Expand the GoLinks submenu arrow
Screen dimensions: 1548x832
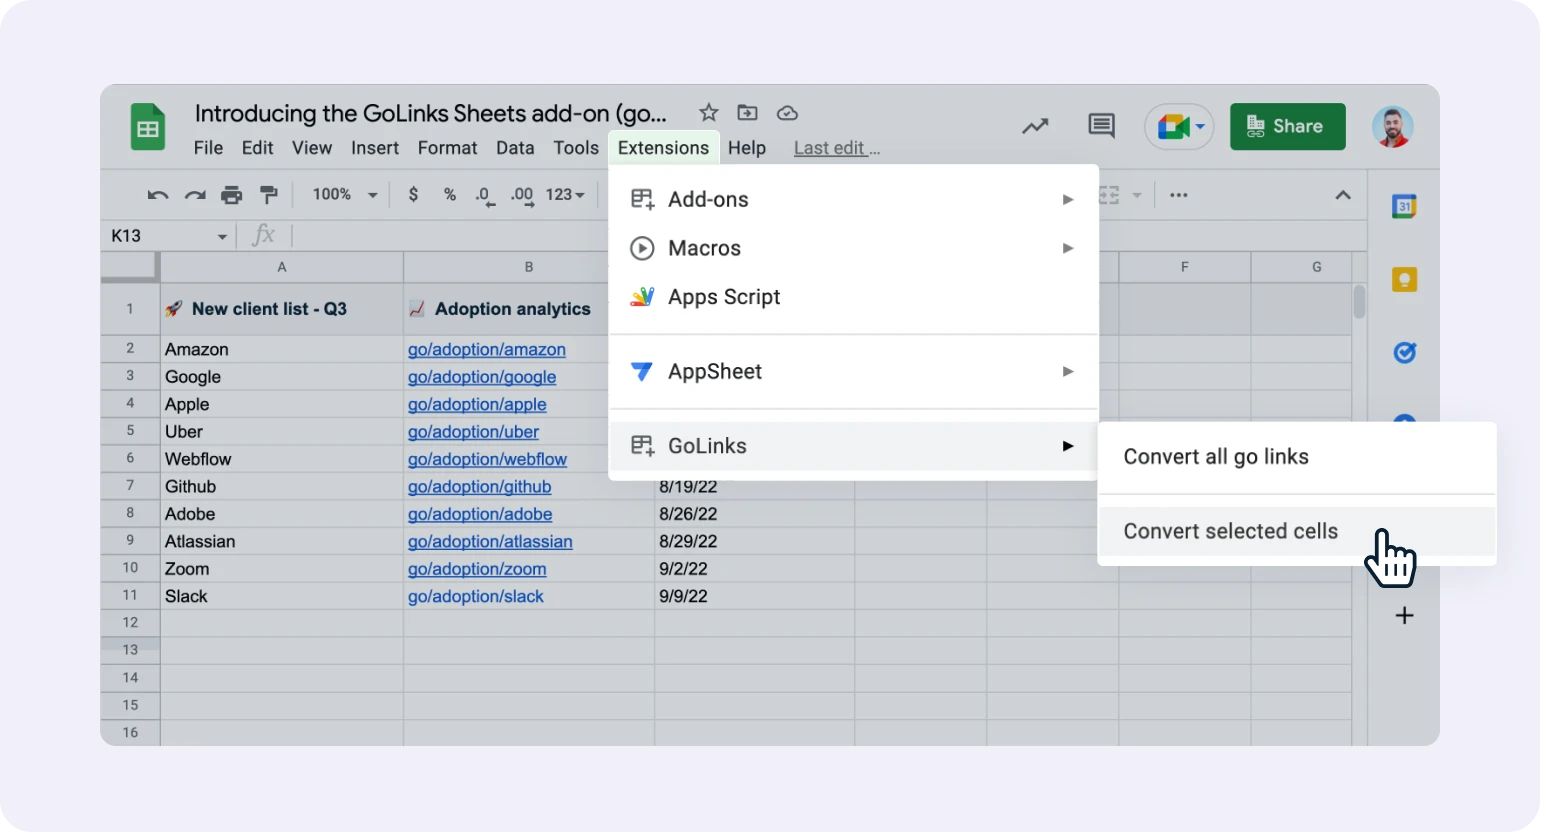click(x=1068, y=447)
